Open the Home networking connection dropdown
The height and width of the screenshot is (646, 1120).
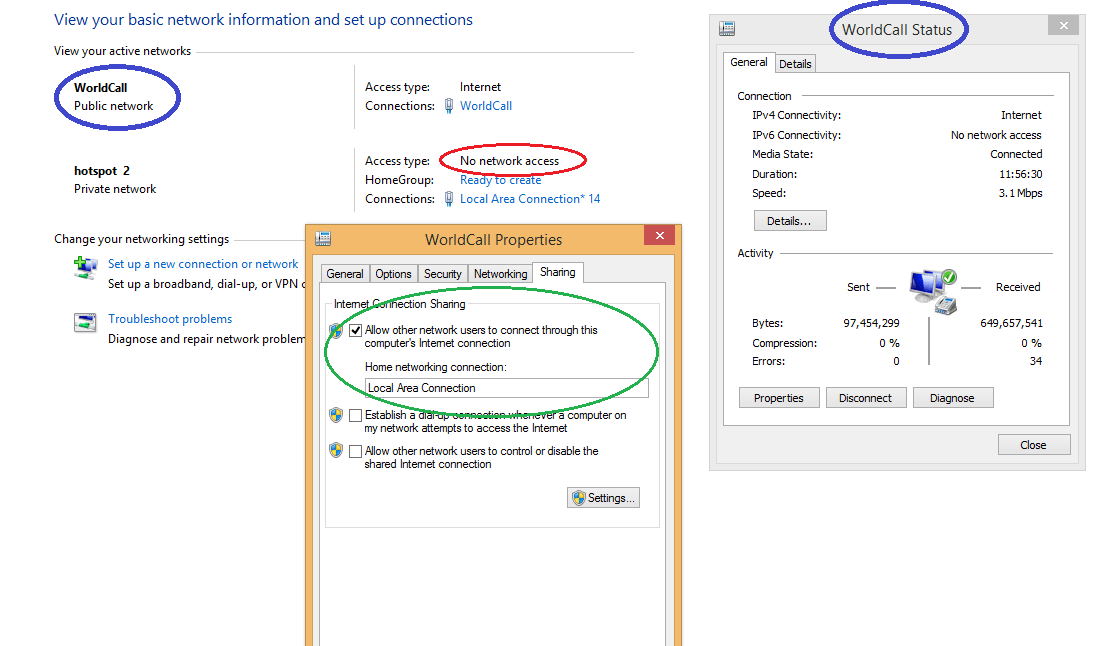[506, 388]
